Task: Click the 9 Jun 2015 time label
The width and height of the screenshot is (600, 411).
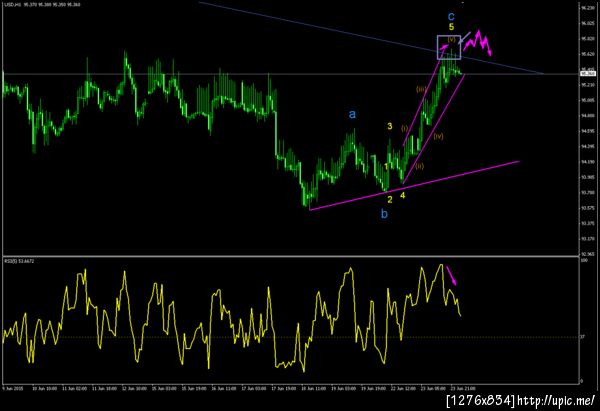Action: point(13,388)
